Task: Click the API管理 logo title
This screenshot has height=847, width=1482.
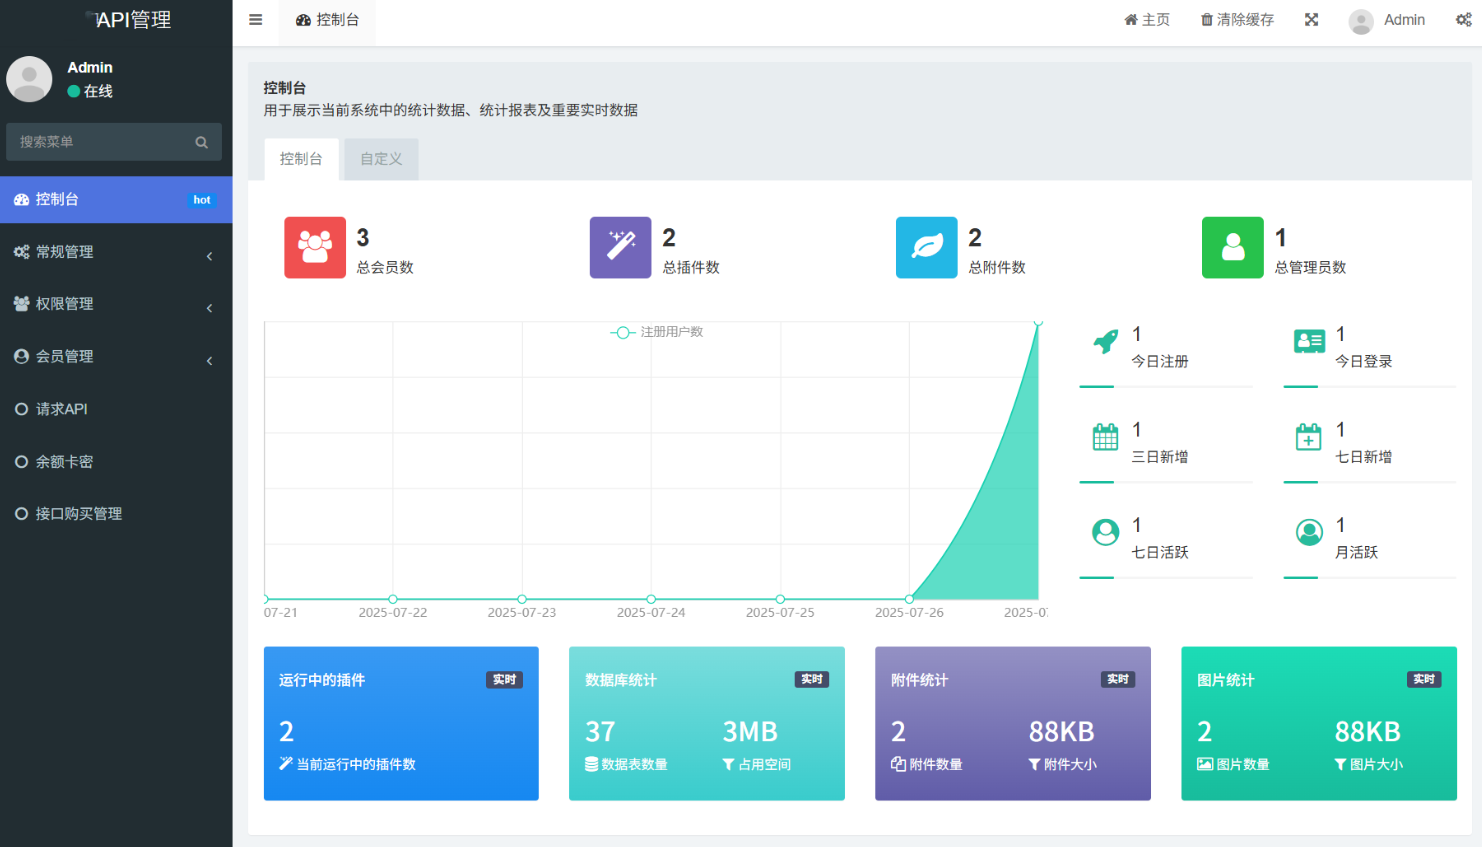Action: (133, 20)
